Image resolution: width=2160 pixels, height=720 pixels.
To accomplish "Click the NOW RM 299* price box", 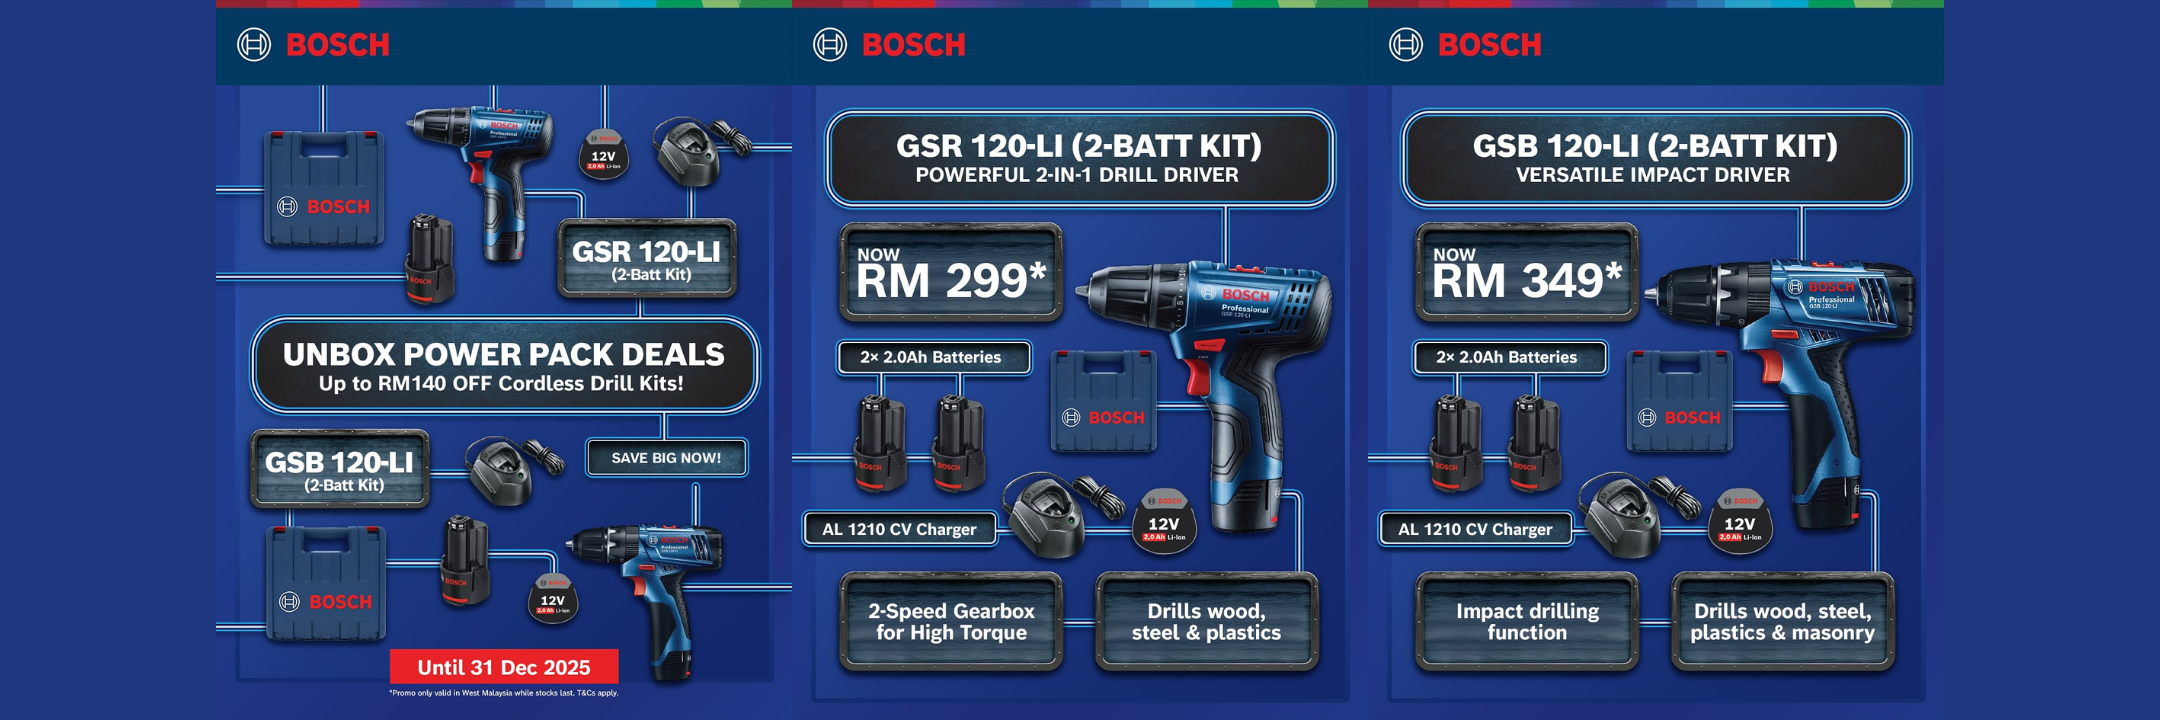I will coord(951,272).
